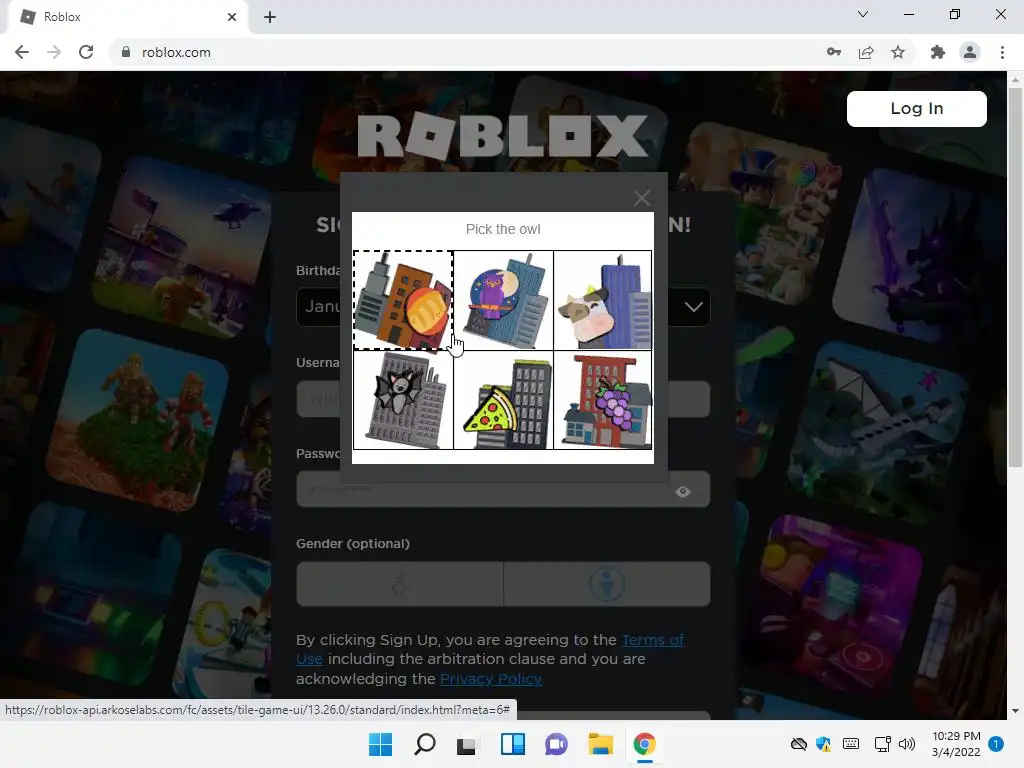The image size is (1024, 768).
Task: Open the Windows Start menu
Action: point(380,744)
